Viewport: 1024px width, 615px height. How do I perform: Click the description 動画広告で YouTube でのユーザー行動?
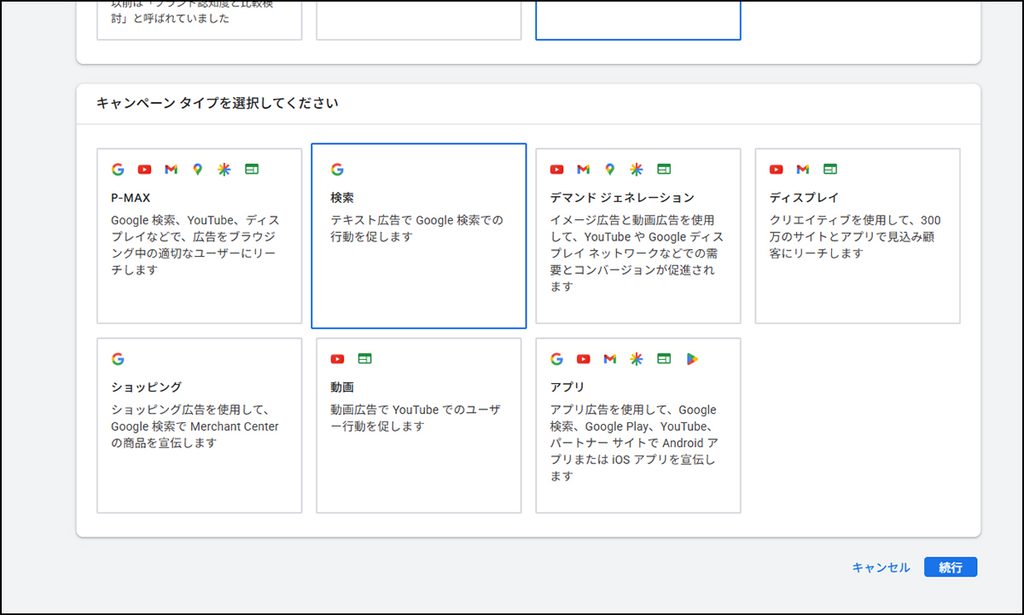coord(415,418)
